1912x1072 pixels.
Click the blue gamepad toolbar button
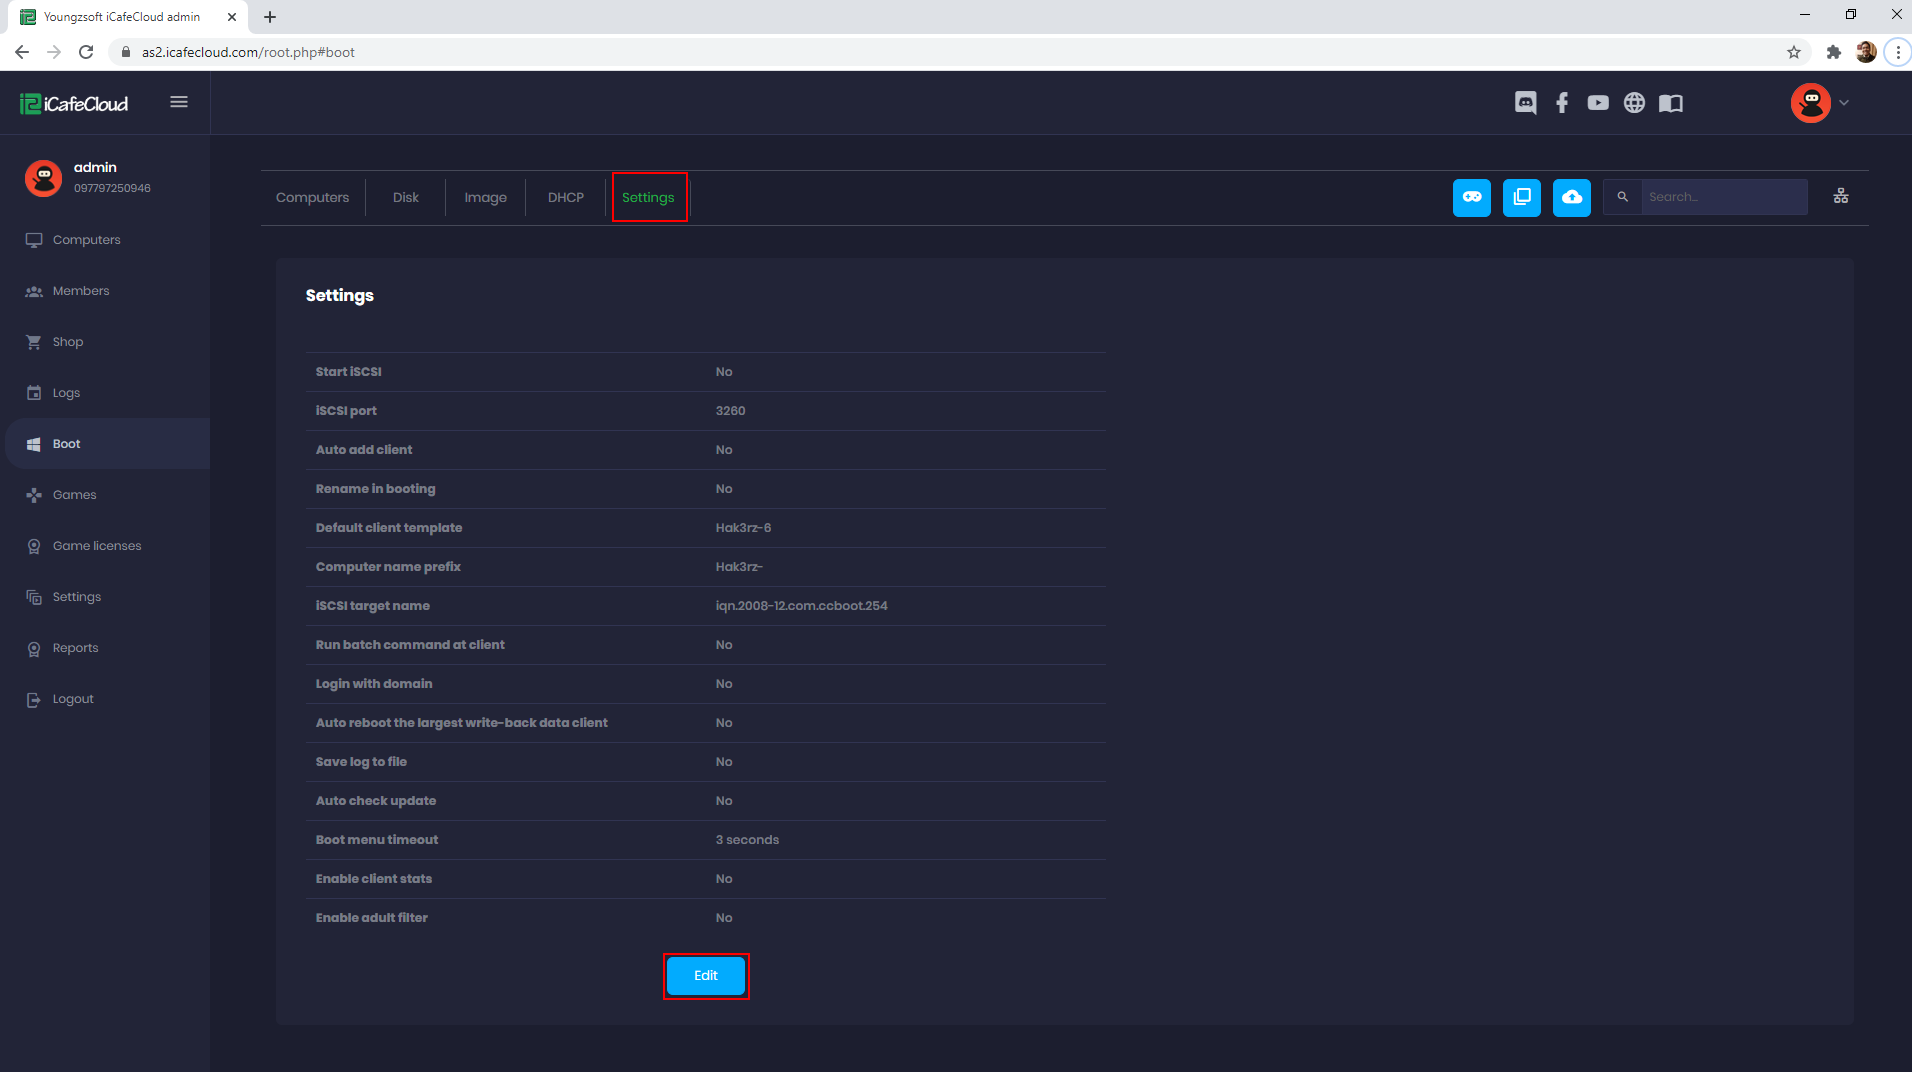pyautogui.click(x=1472, y=197)
